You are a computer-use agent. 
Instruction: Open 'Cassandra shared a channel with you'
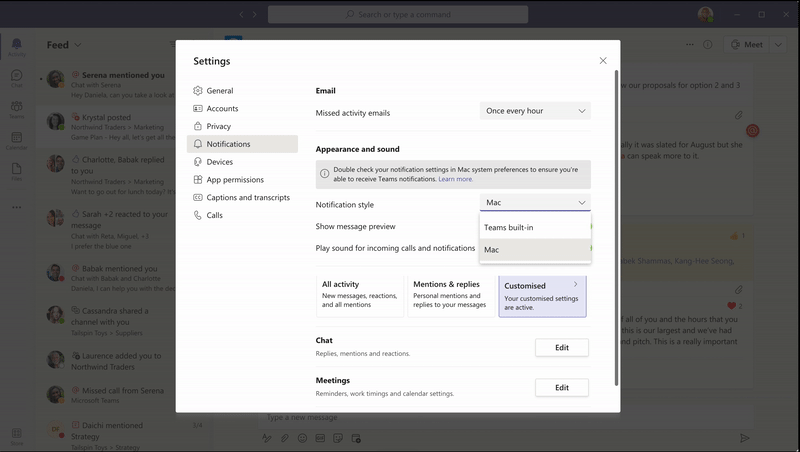point(108,321)
